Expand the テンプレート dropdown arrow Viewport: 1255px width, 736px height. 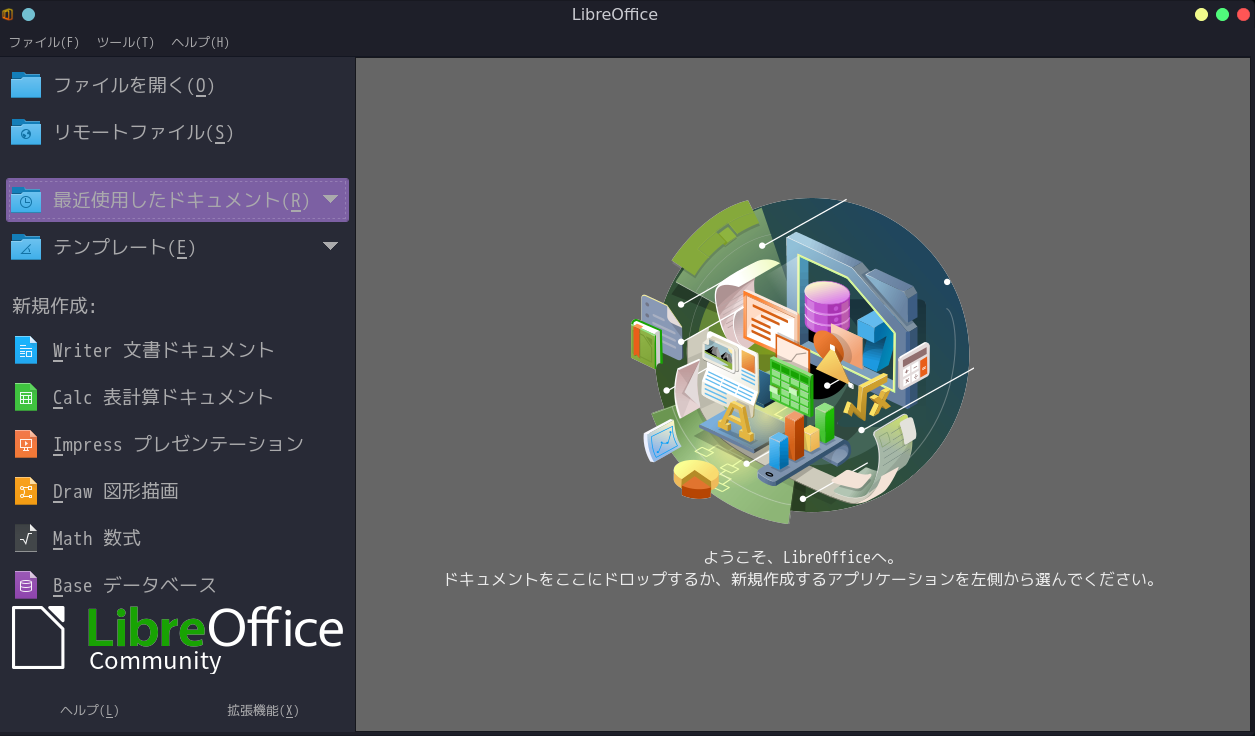point(330,246)
